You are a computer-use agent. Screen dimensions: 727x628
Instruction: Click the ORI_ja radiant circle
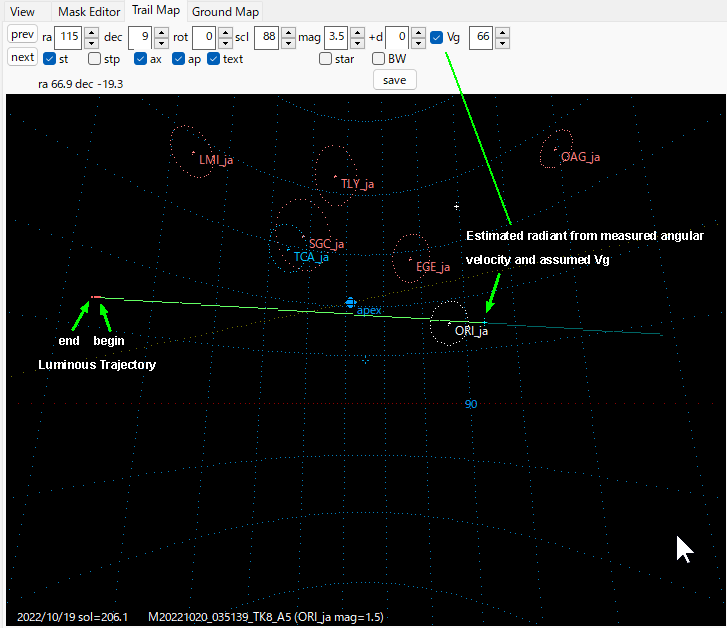449,321
